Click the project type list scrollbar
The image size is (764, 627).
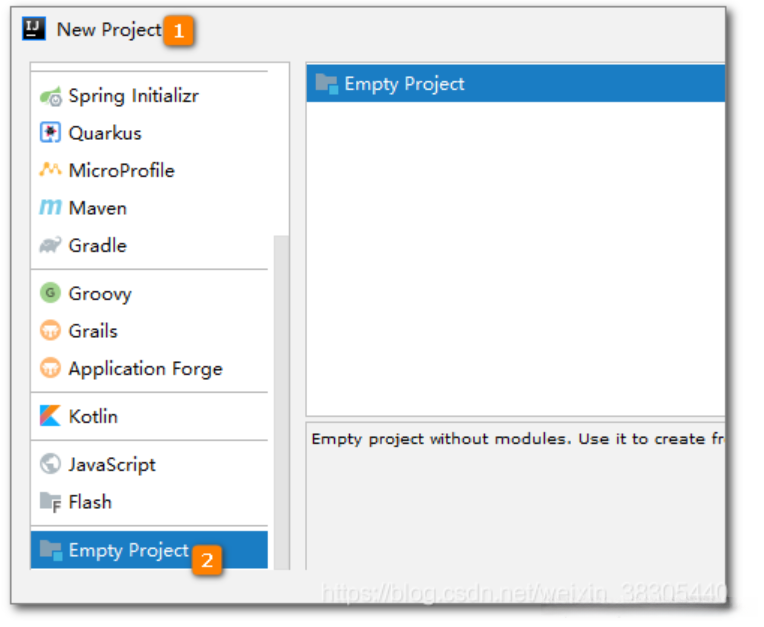pos(281,400)
